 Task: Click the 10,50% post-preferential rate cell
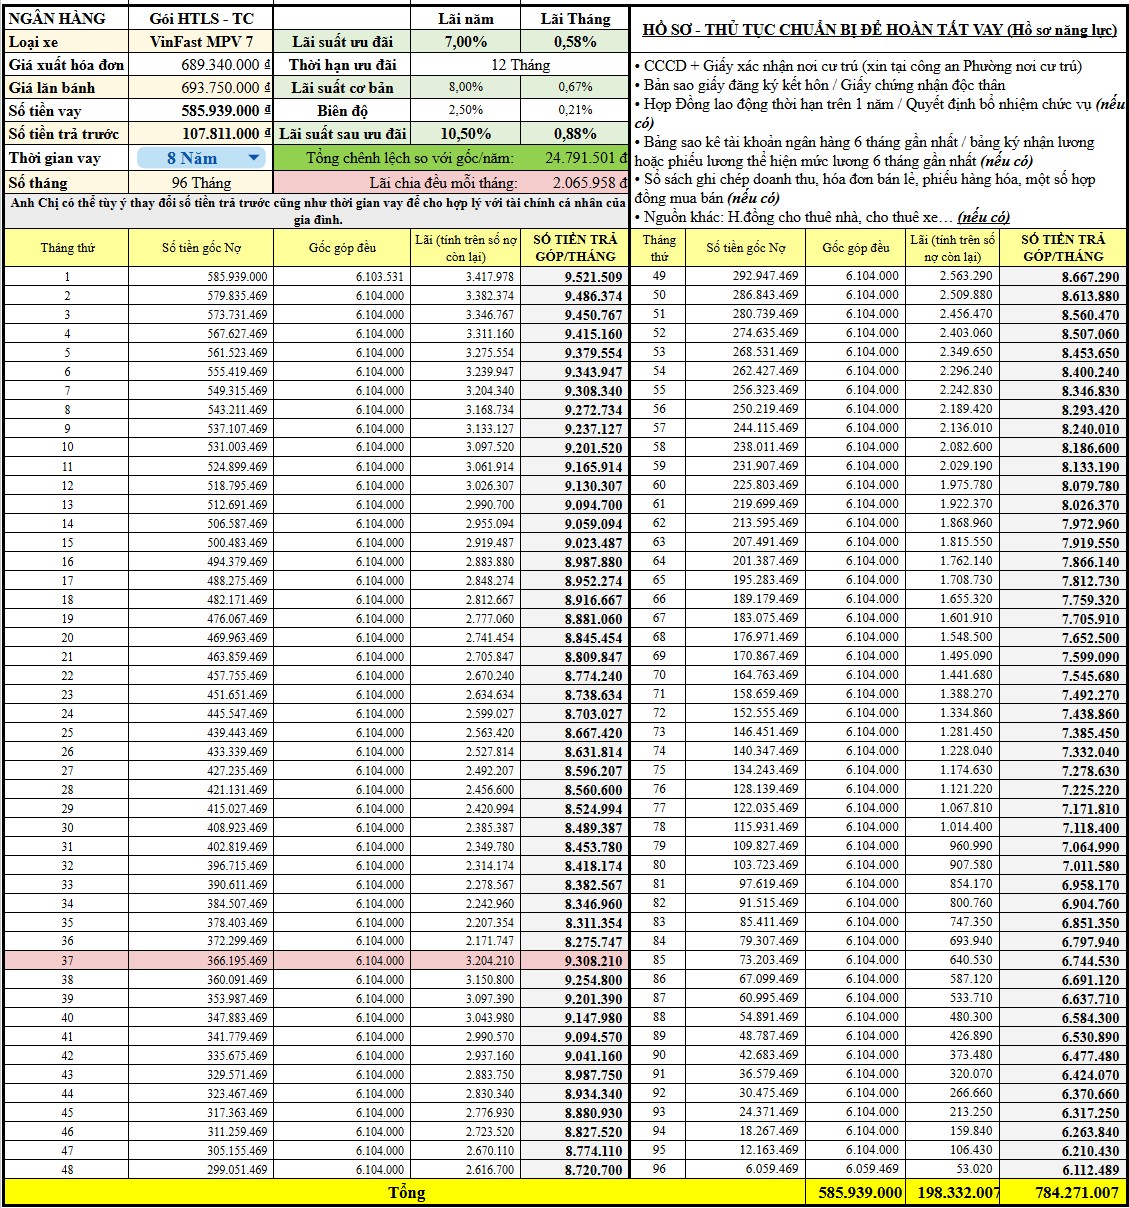pyautogui.click(x=465, y=133)
